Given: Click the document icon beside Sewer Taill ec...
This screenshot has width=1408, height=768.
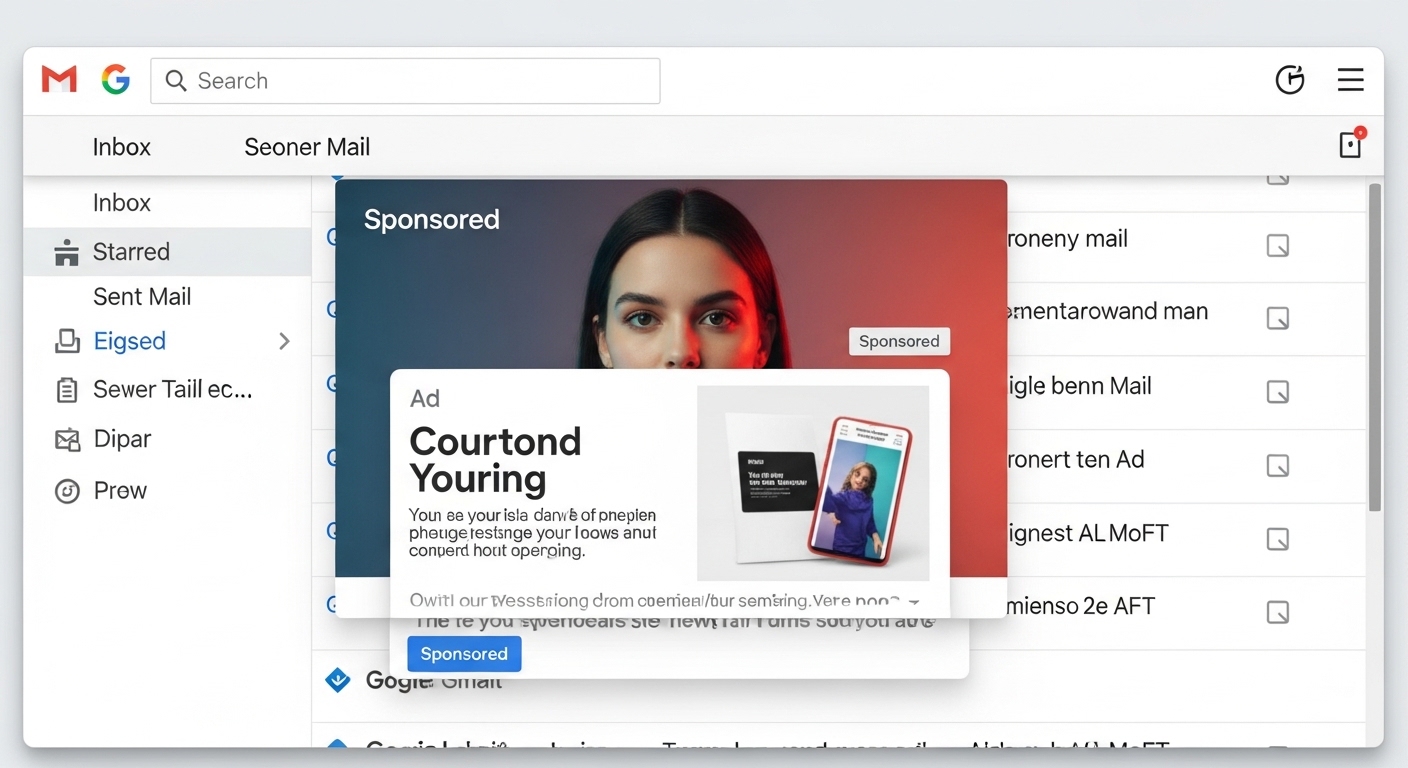Looking at the screenshot, I should [67, 390].
